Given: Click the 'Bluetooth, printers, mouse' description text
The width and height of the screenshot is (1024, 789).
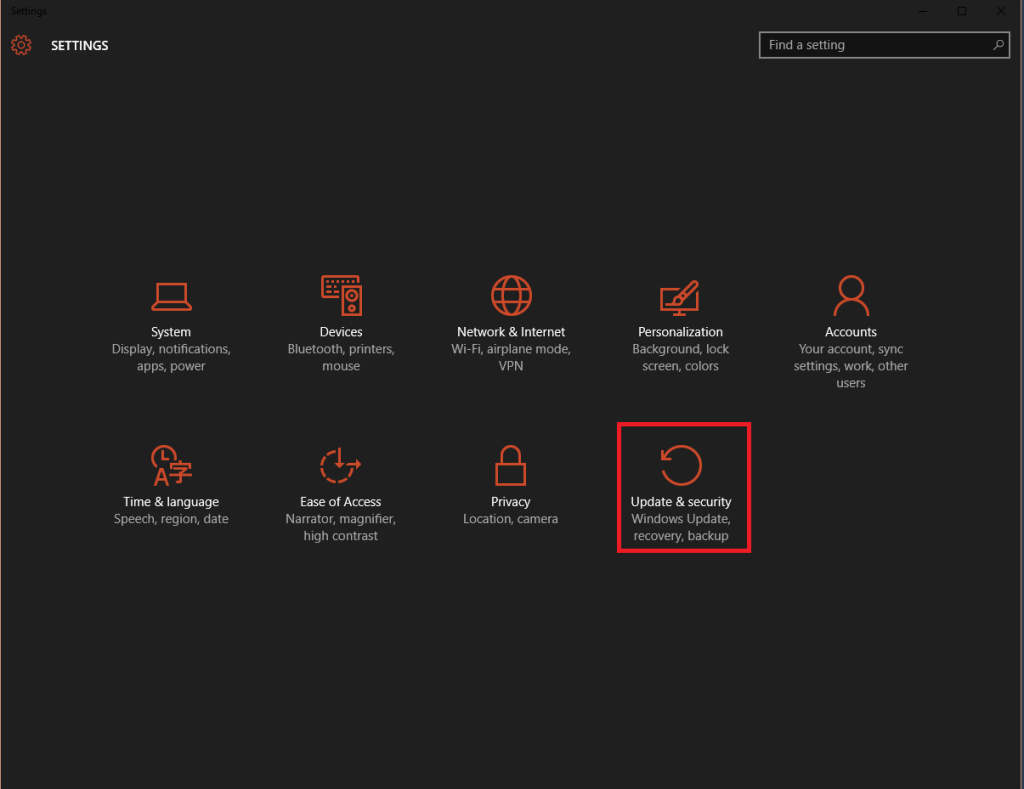Looking at the screenshot, I should pos(341,358).
